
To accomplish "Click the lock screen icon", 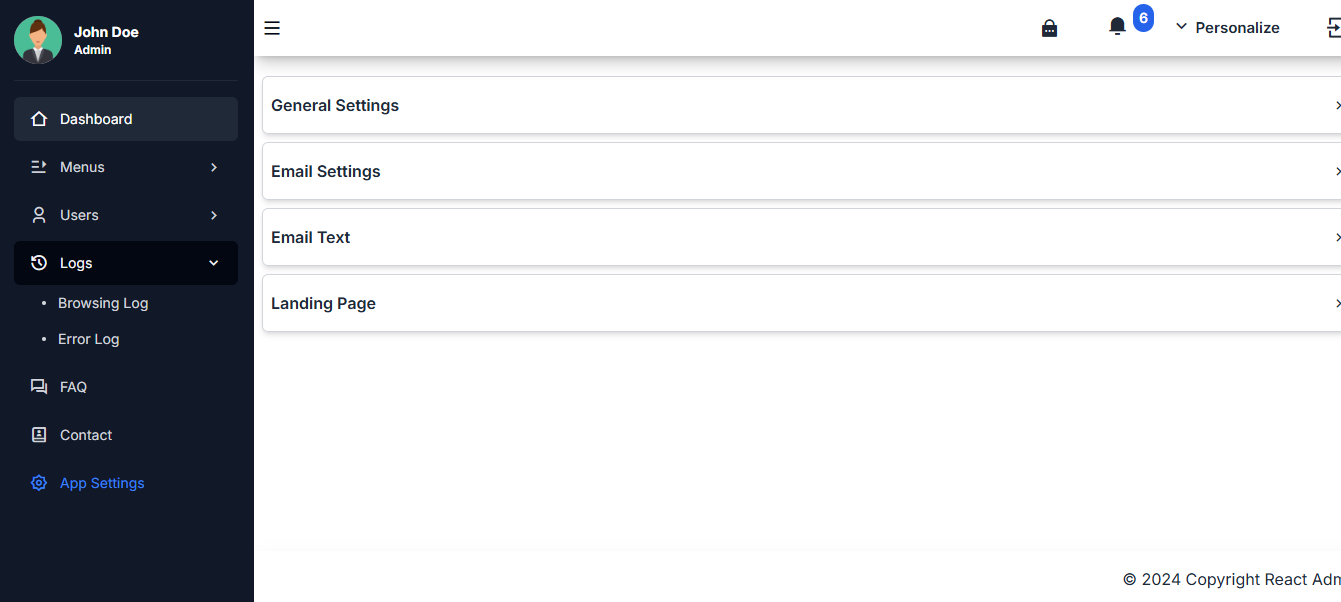I will tap(1049, 28).
